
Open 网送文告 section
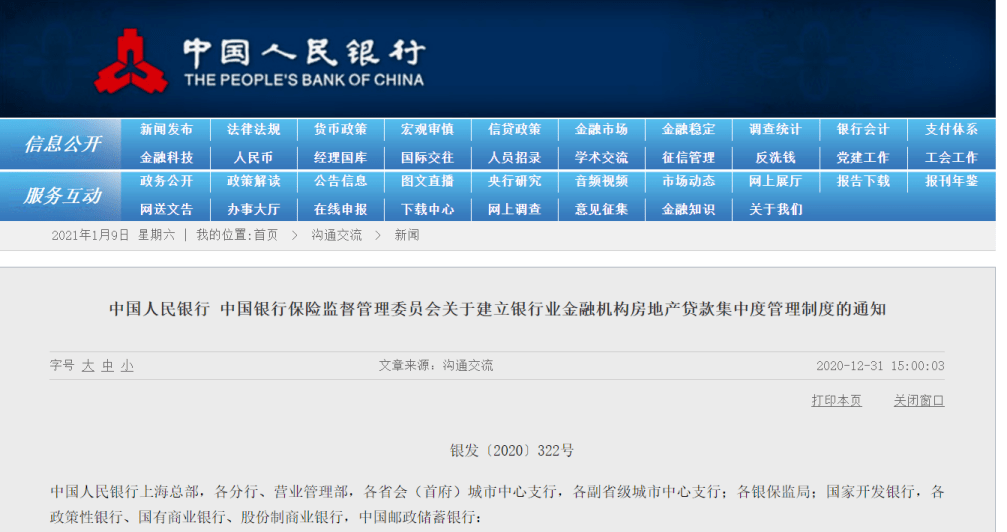click(166, 209)
